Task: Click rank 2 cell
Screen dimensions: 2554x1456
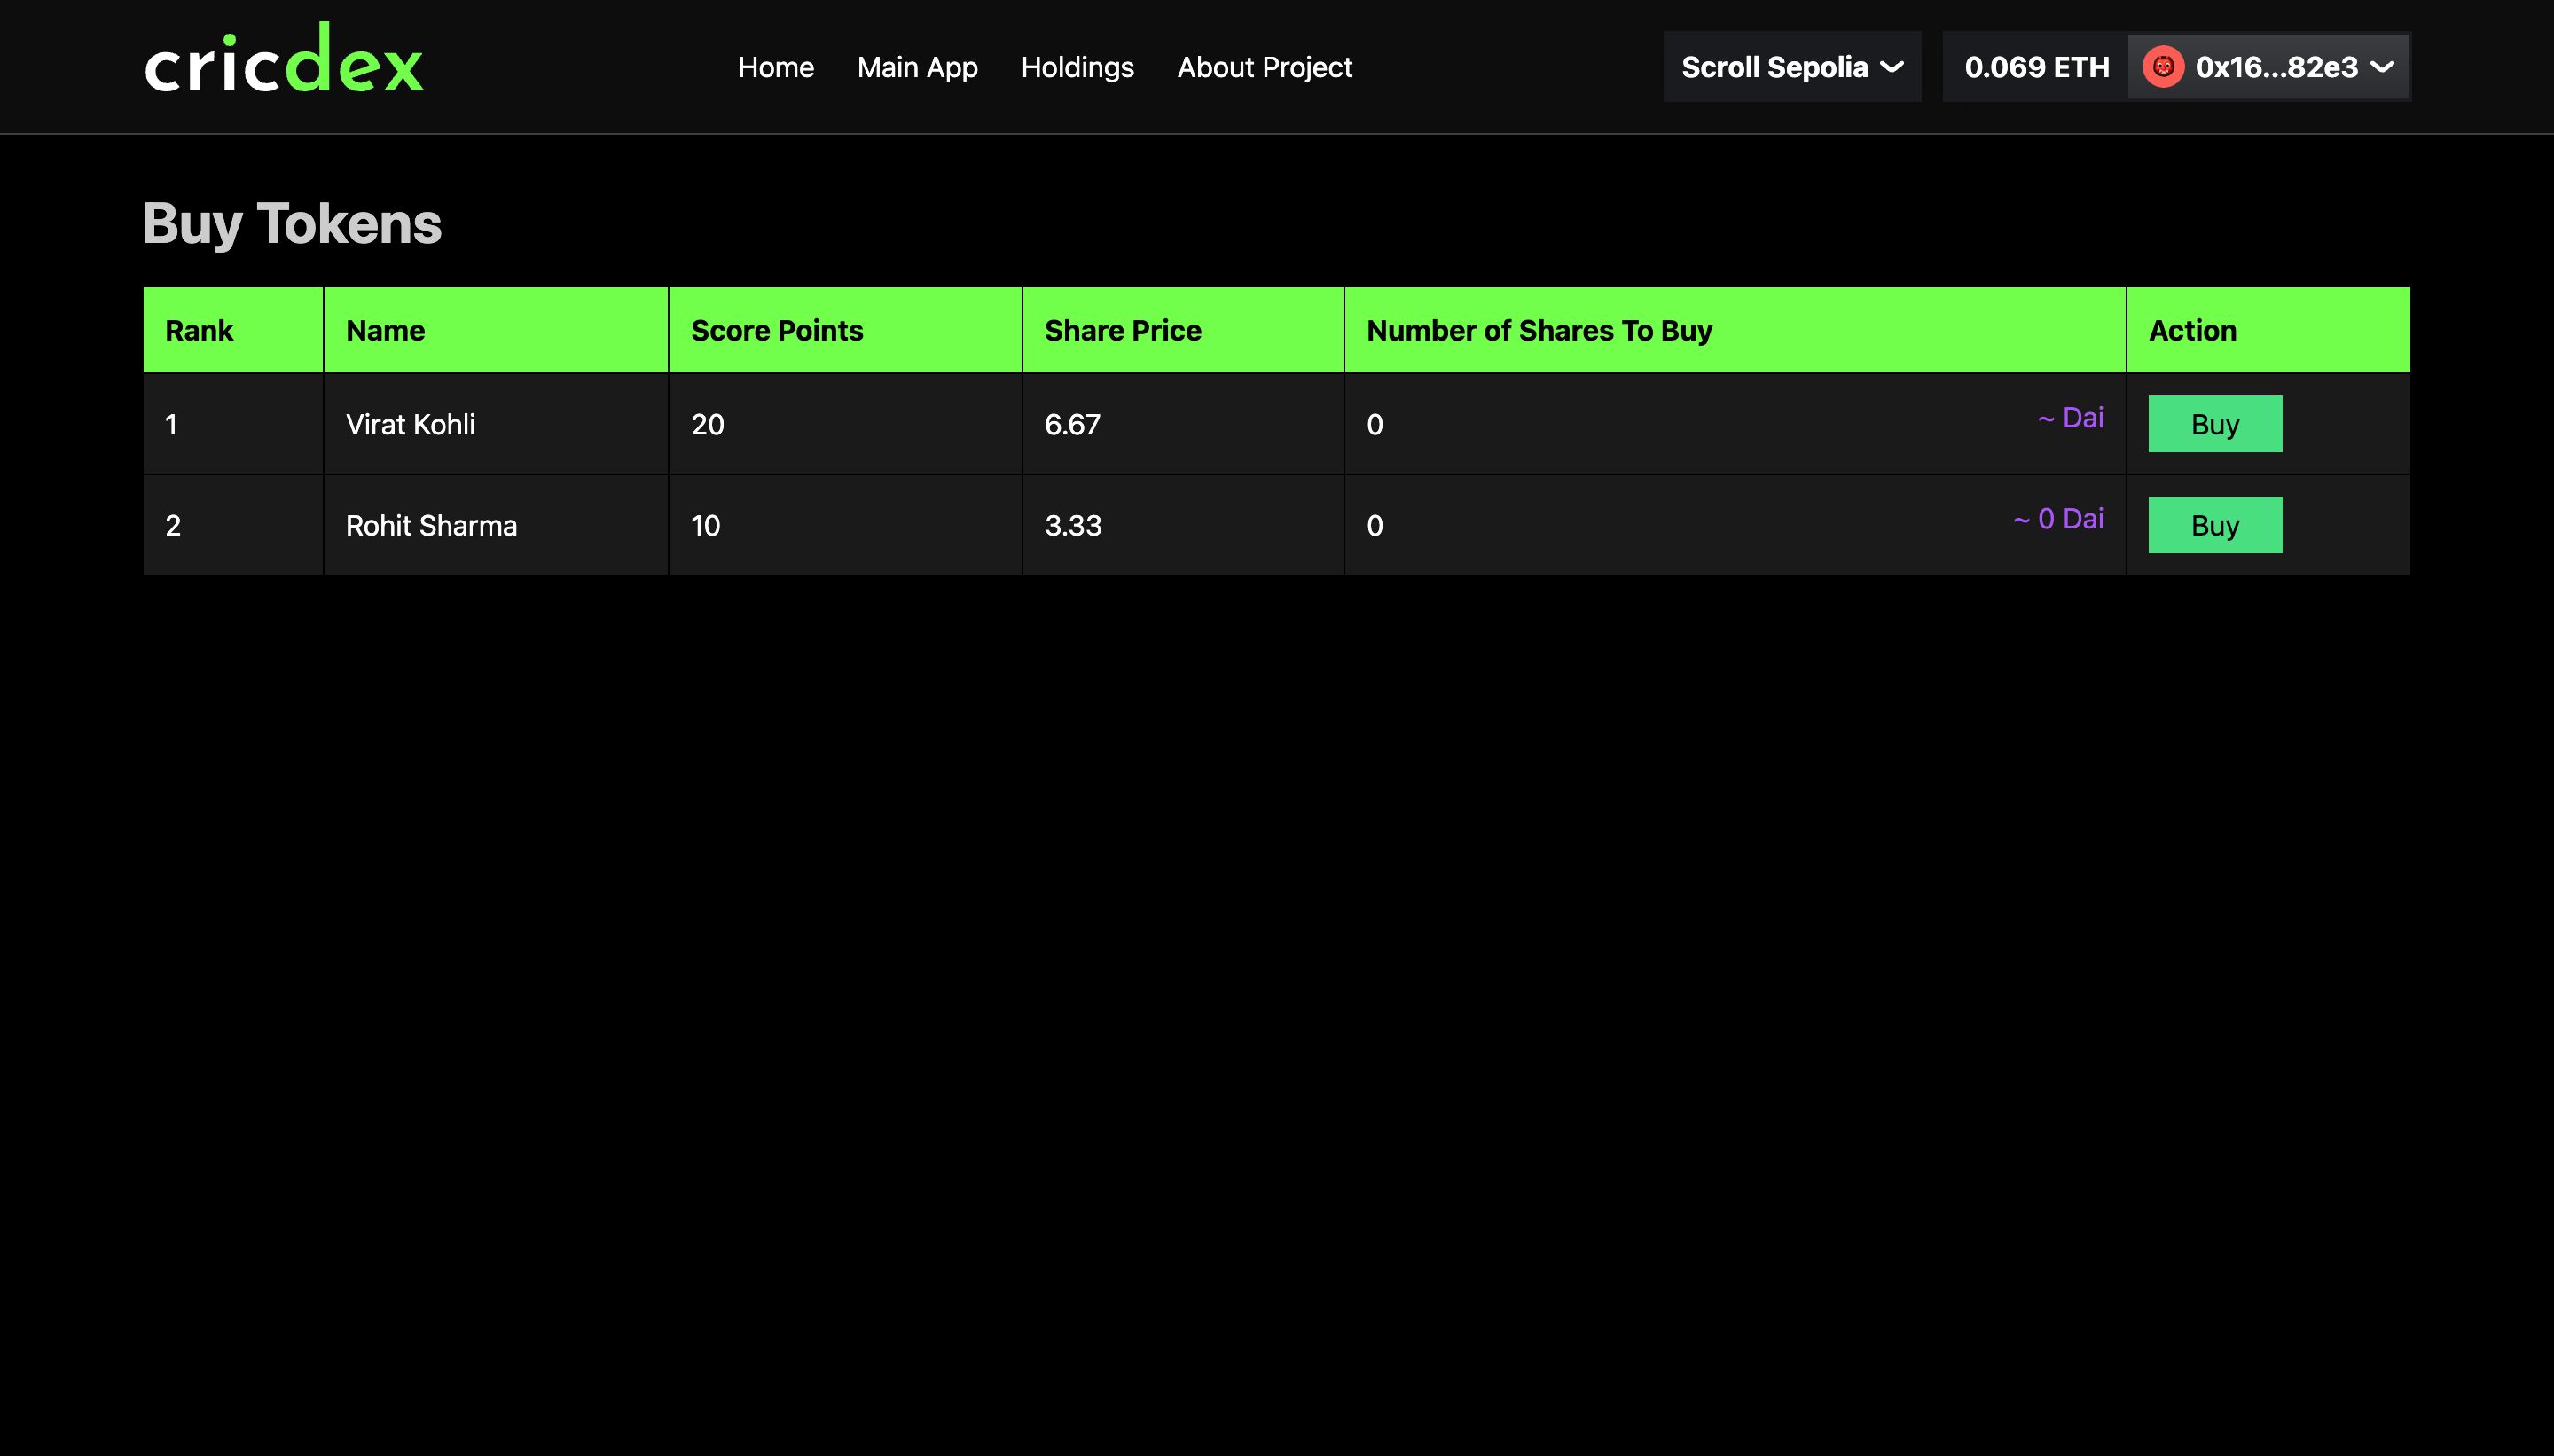Action: tap(233, 525)
